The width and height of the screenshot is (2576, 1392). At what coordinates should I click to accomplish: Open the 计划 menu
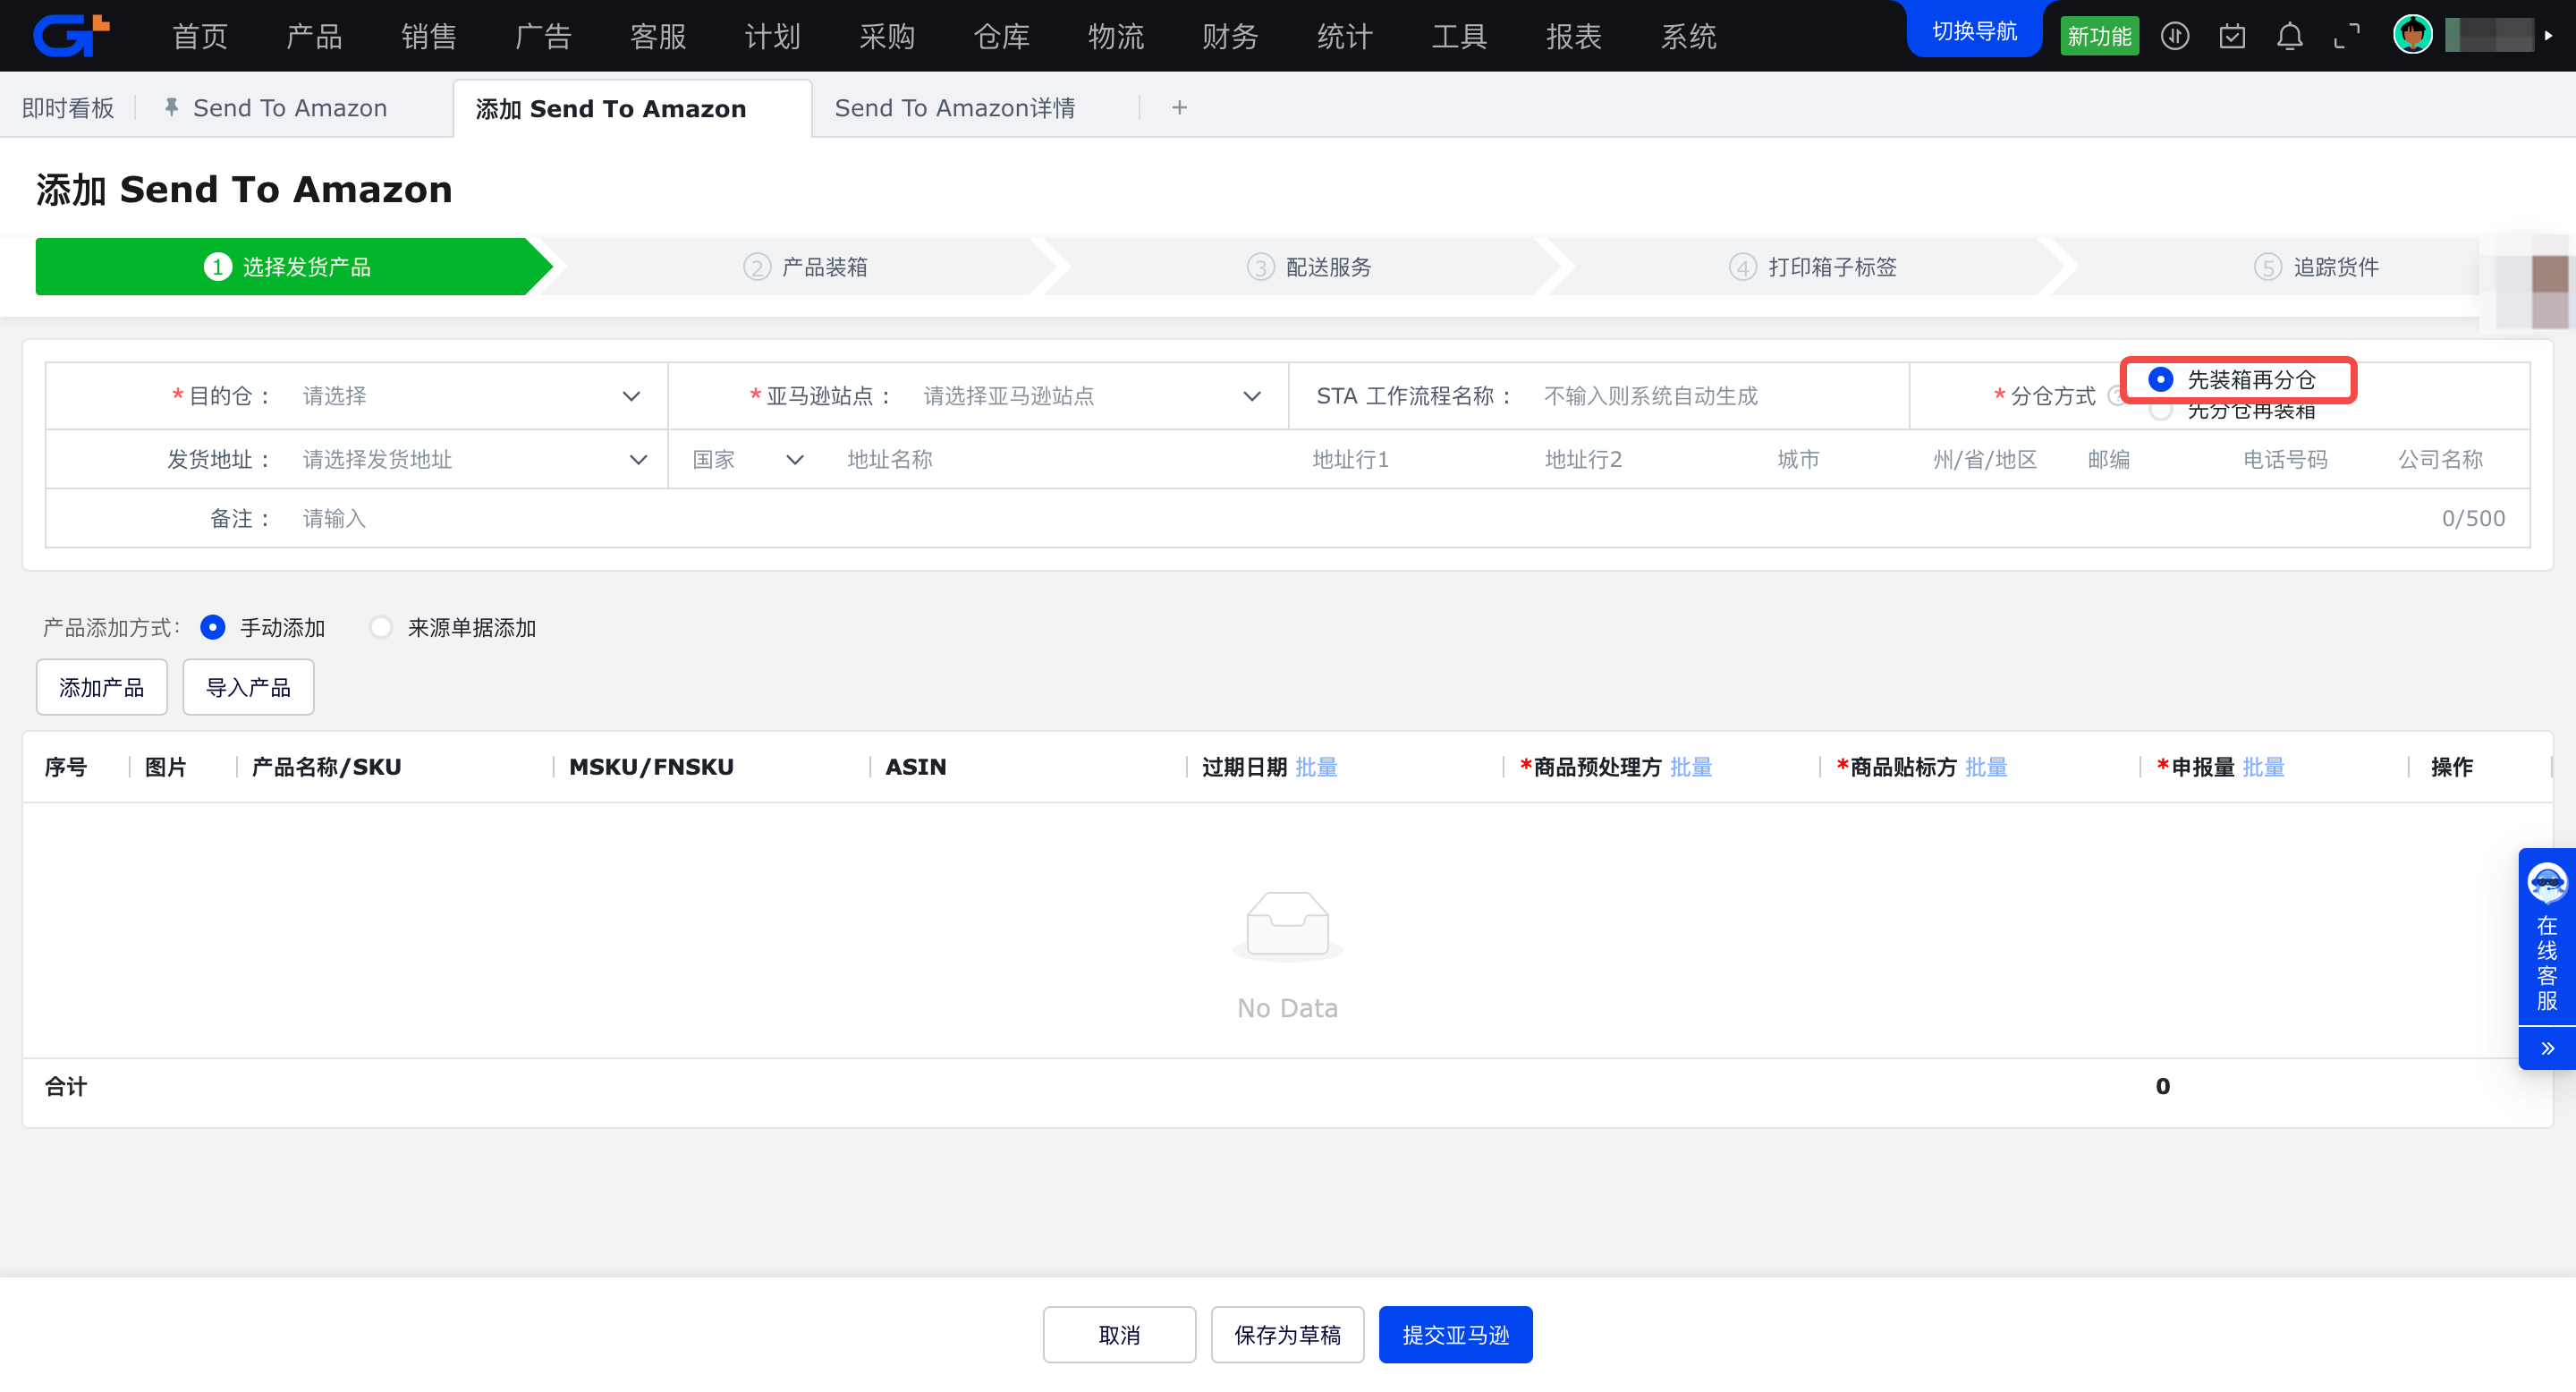click(772, 37)
